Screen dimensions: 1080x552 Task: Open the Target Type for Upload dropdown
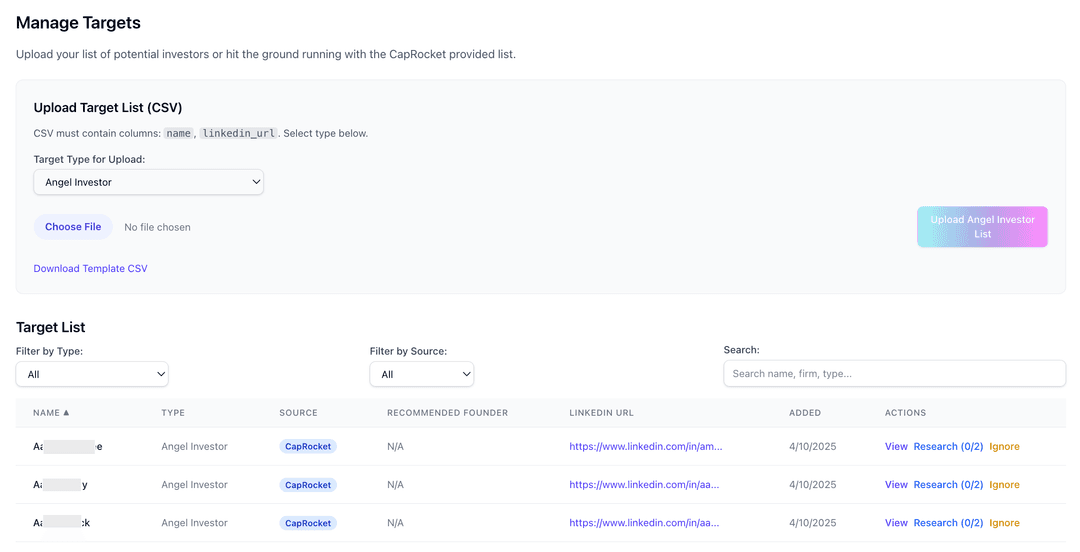coord(148,182)
